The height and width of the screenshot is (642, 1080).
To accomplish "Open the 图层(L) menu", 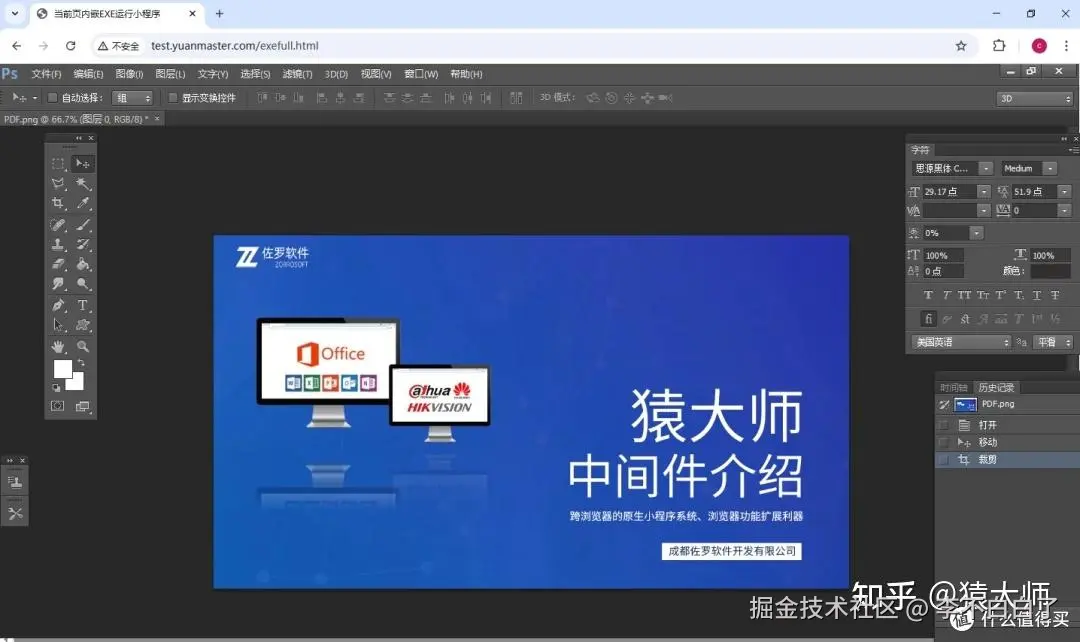I will 170,74.
